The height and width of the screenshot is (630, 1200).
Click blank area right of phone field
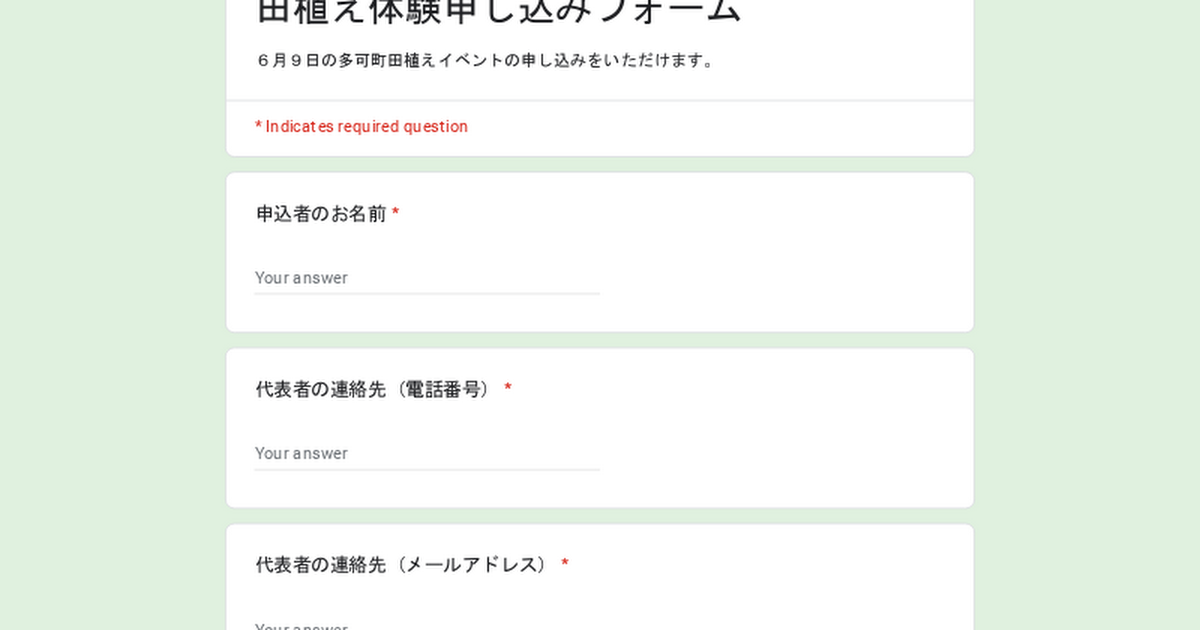780,445
